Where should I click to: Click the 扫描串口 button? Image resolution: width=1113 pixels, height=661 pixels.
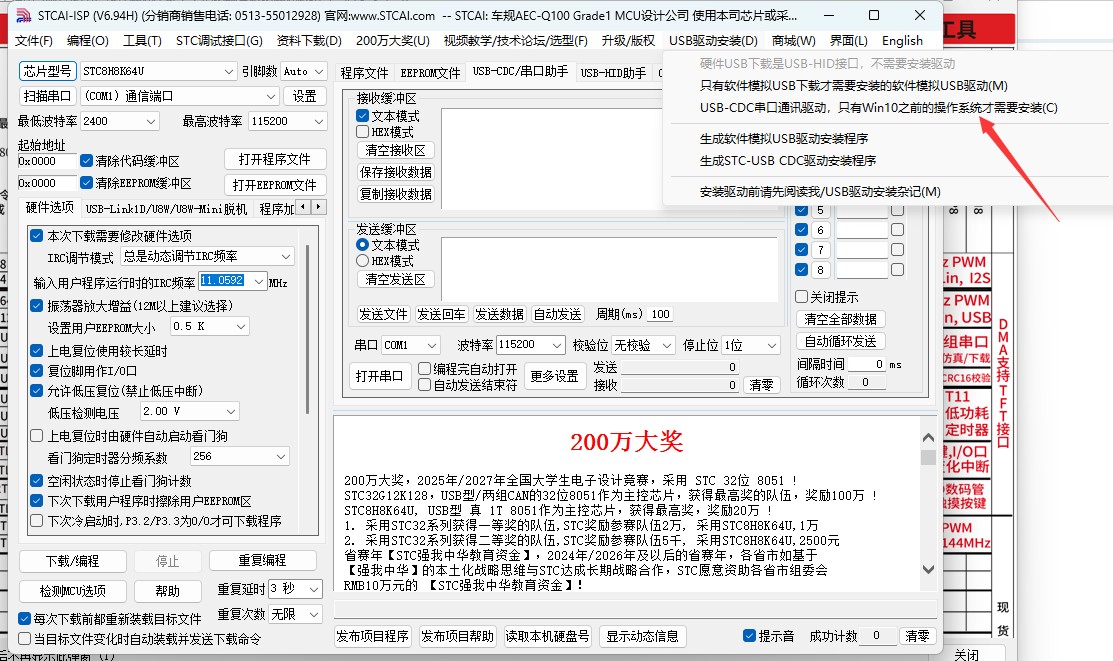point(48,96)
